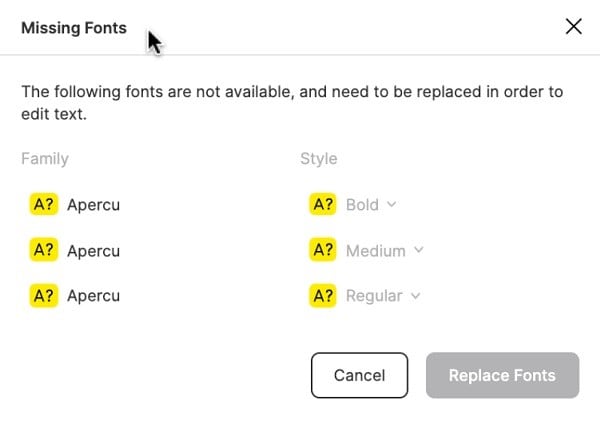Click the missing-font icon beside Bold style
Image resolution: width=600 pixels, height=421 pixels.
(323, 205)
